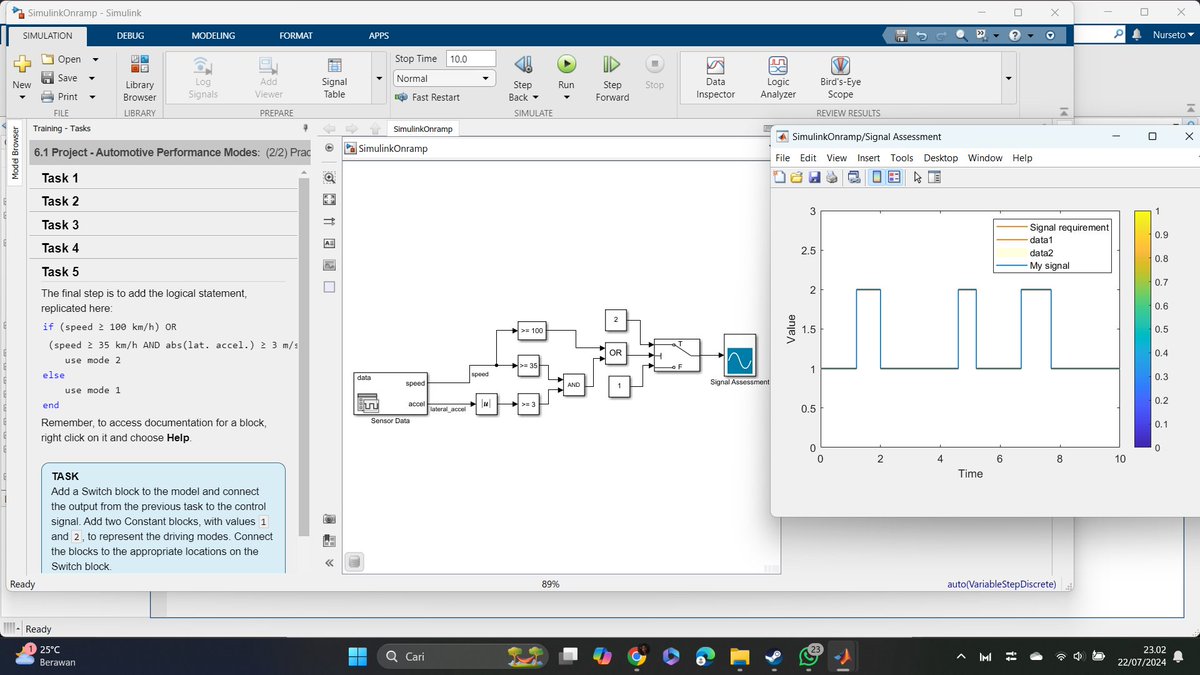Screen dimensions: 1200x675
Task: Switch to the APPS ribbon tab
Action: click(x=378, y=35)
